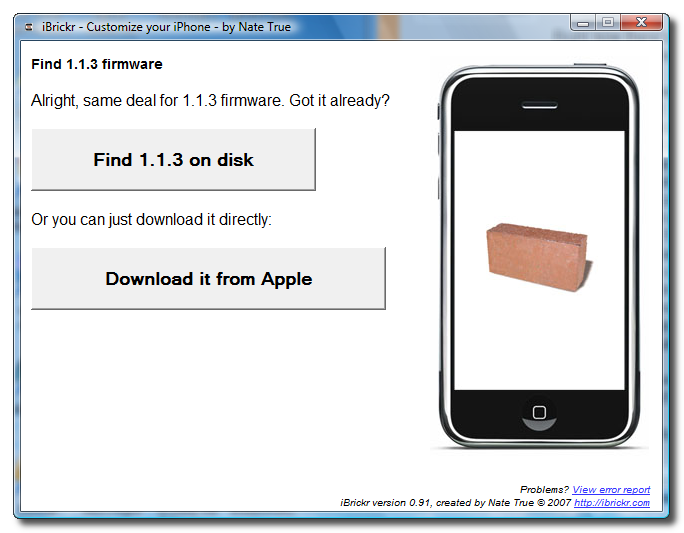Visit the http://ibrickr.com link

pos(612,503)
